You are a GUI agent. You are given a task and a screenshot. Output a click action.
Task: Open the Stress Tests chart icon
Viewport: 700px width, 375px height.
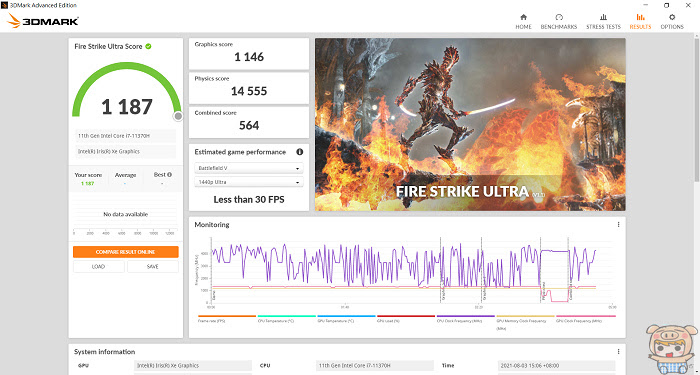coord(603,17)
